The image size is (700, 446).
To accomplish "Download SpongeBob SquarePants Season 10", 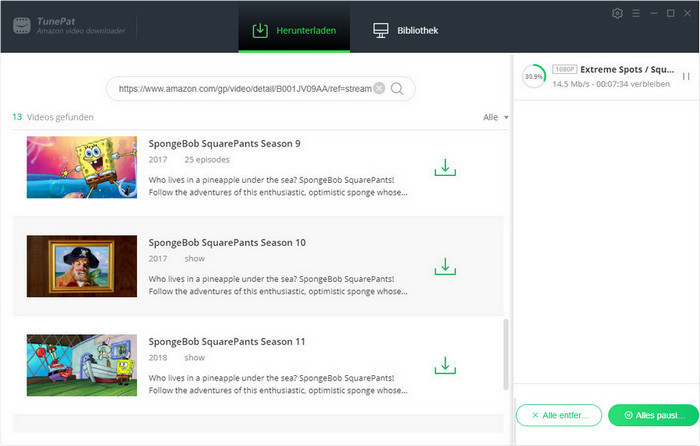I will [x=445, y=267].
